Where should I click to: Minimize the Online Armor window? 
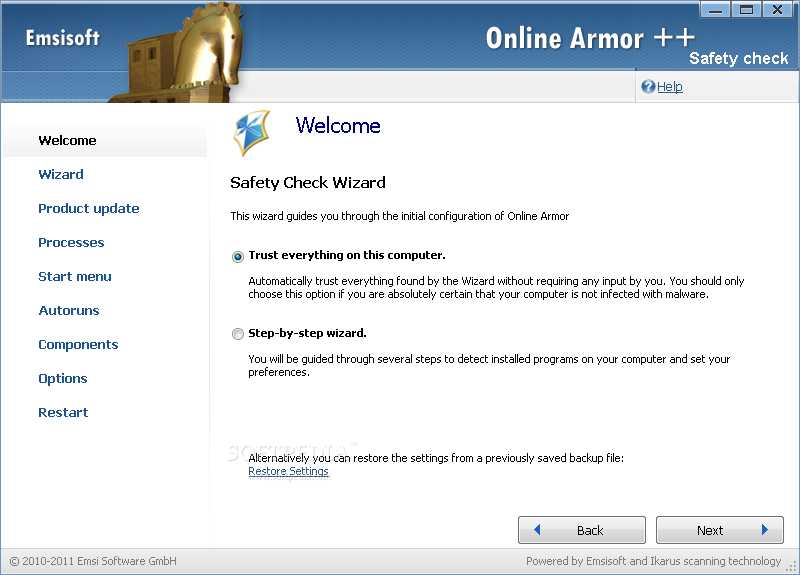point(715,9)
